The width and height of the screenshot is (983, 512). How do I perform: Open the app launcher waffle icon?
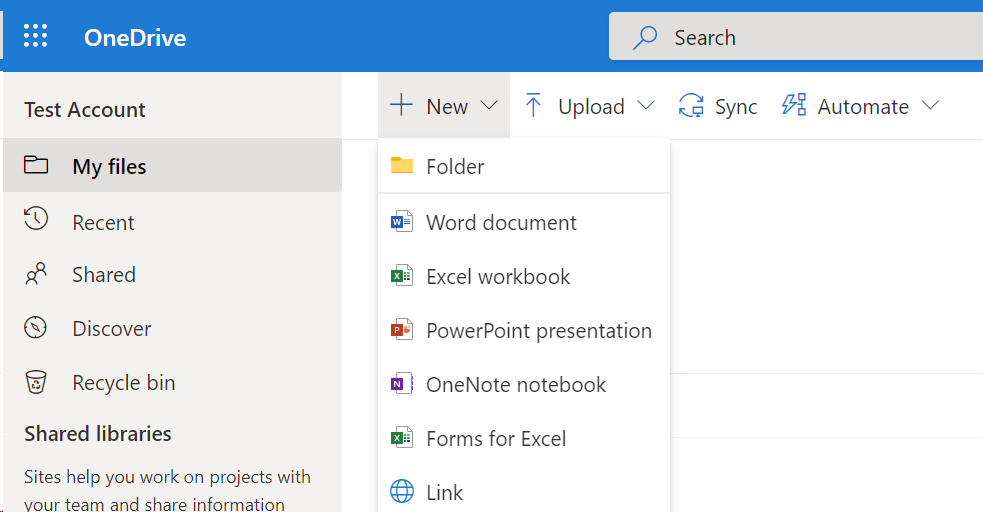(x=35, y=36)
